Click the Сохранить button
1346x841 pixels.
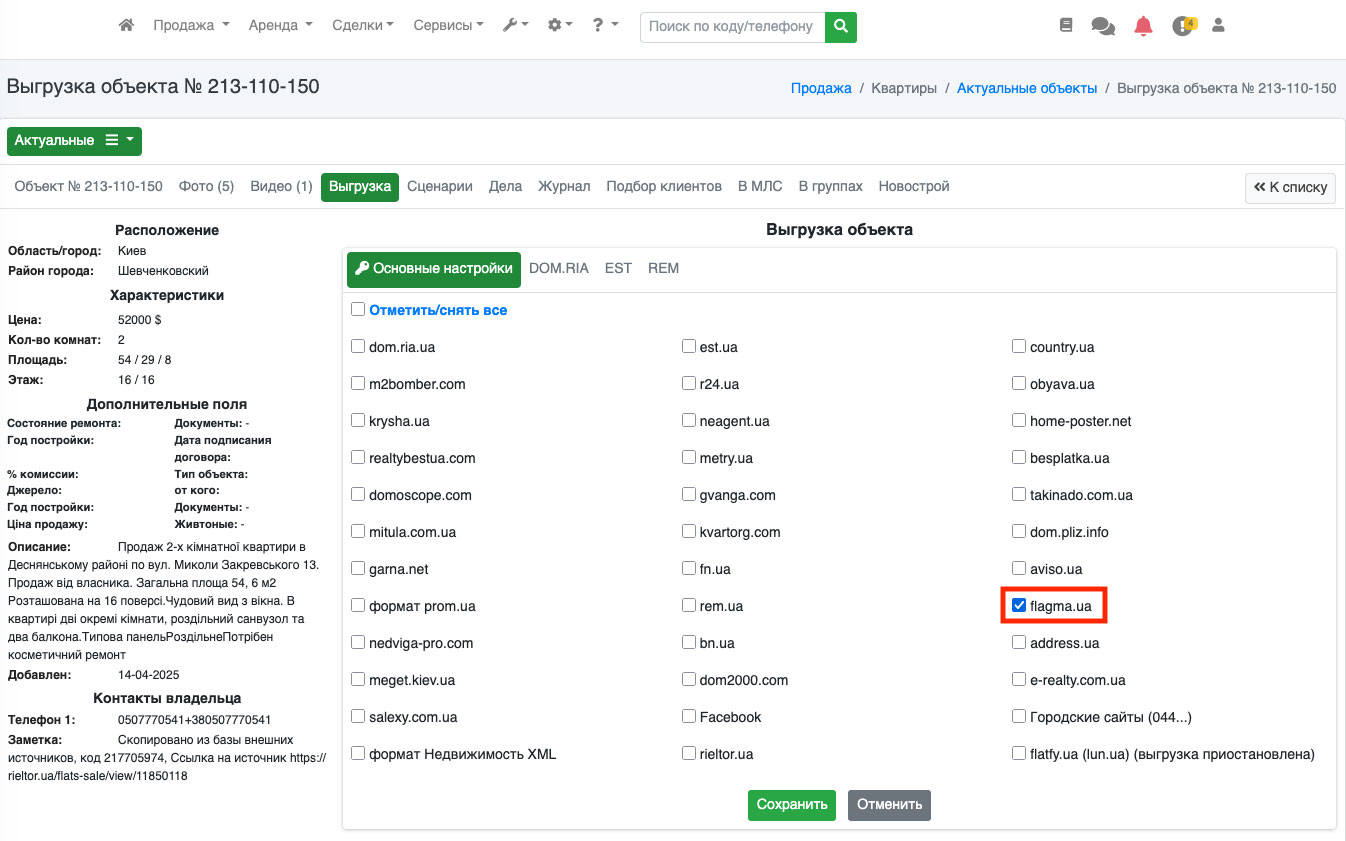click(x=791, y=805)
